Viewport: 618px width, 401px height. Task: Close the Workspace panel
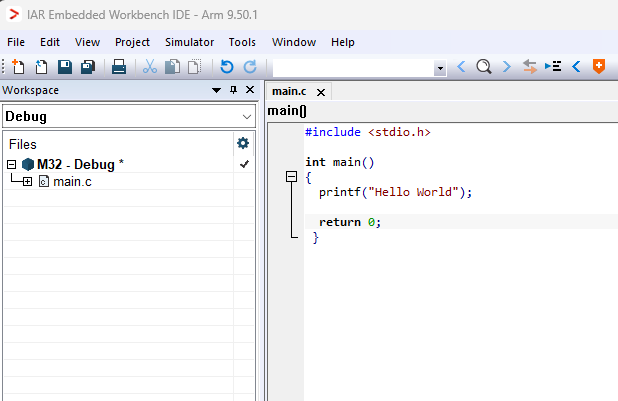pyautogui.click(x=250, y=90)
